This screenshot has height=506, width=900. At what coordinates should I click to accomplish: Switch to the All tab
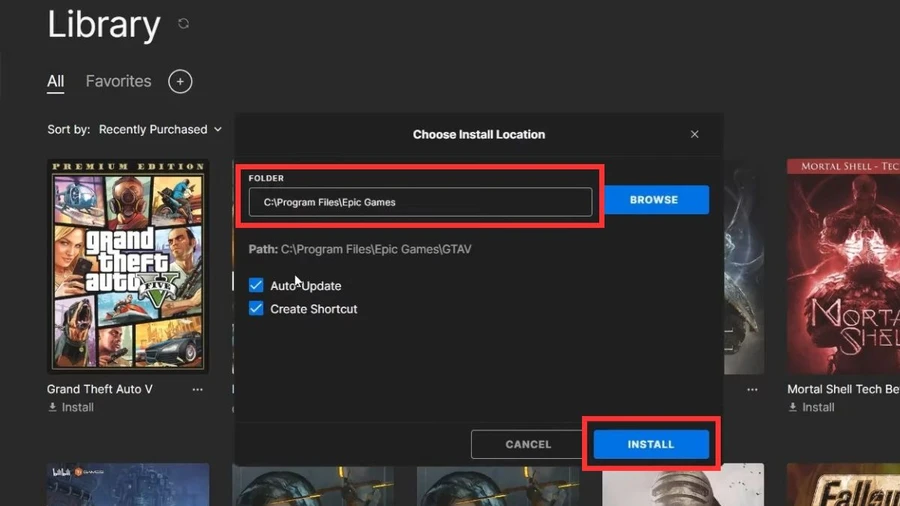coord(56,81)
